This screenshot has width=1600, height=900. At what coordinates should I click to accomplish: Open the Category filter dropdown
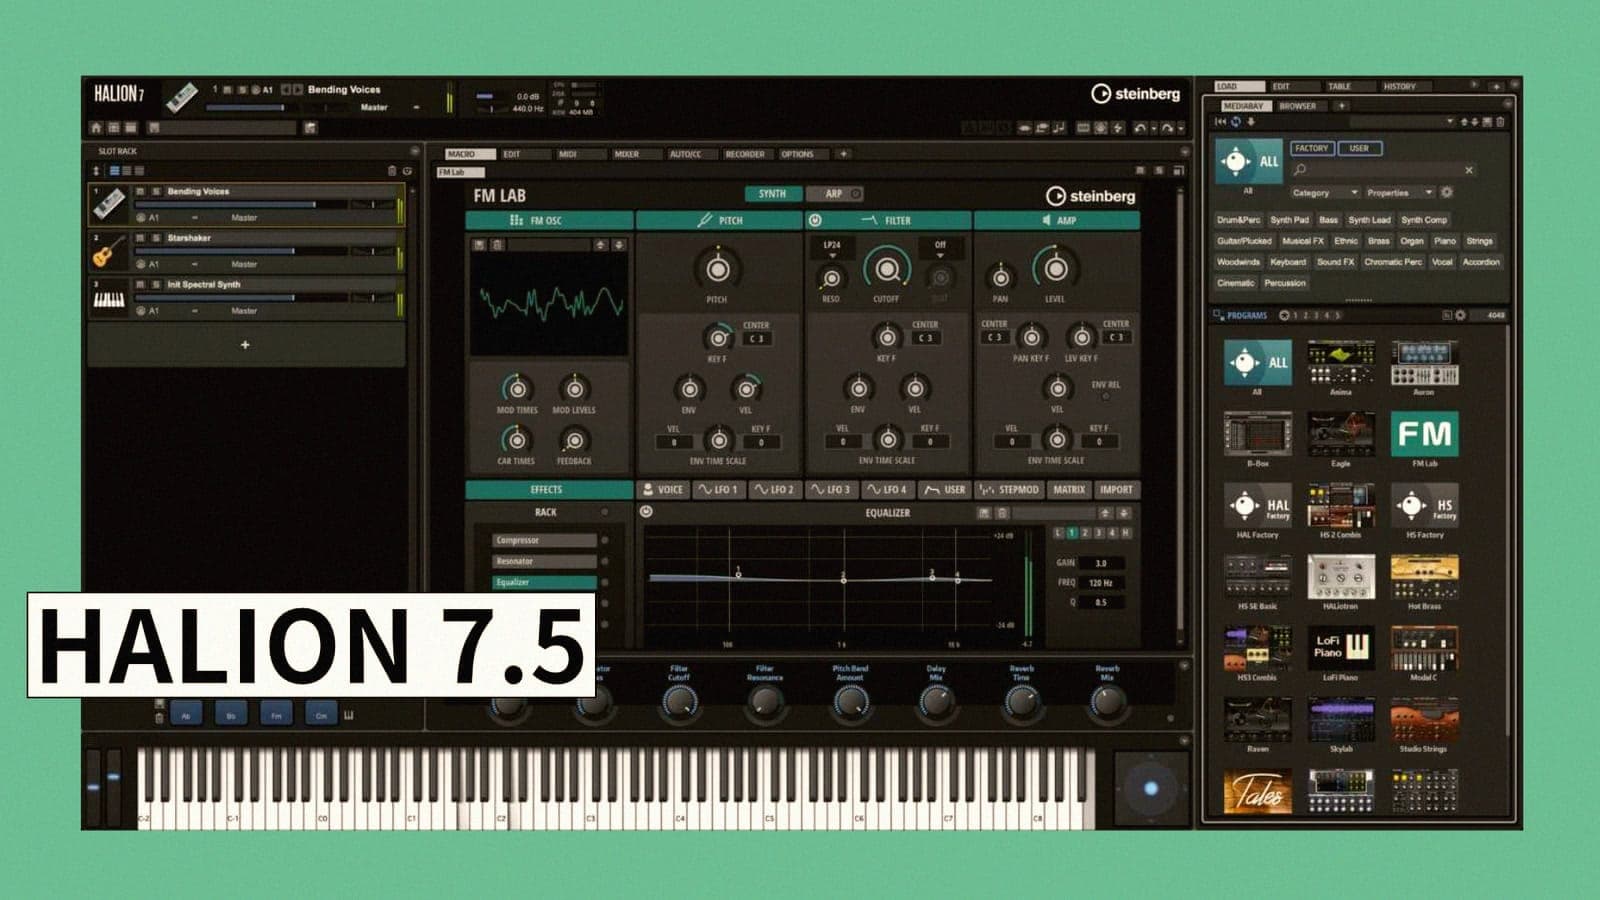1324,193
